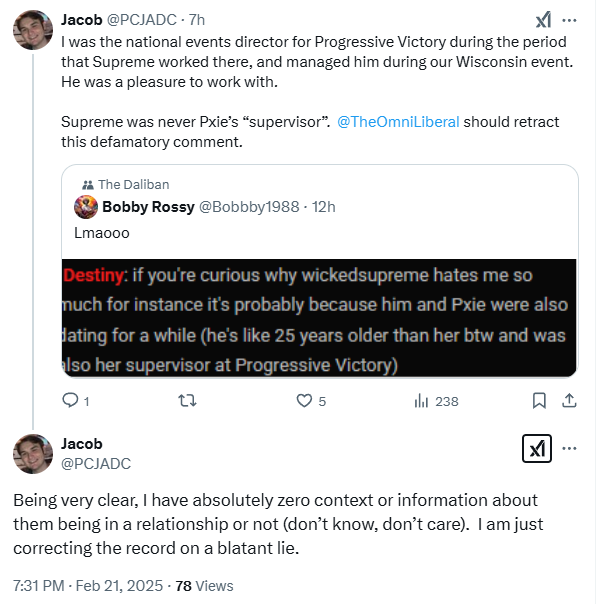Share the top tweet via share icon
Screen dimensions: 612x604
coord(569,401)
